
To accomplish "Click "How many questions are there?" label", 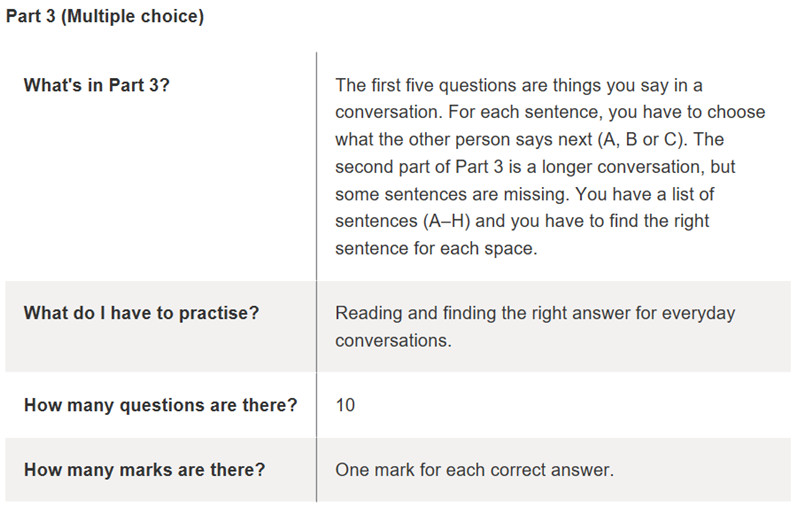I will click(x=160, y=406).
